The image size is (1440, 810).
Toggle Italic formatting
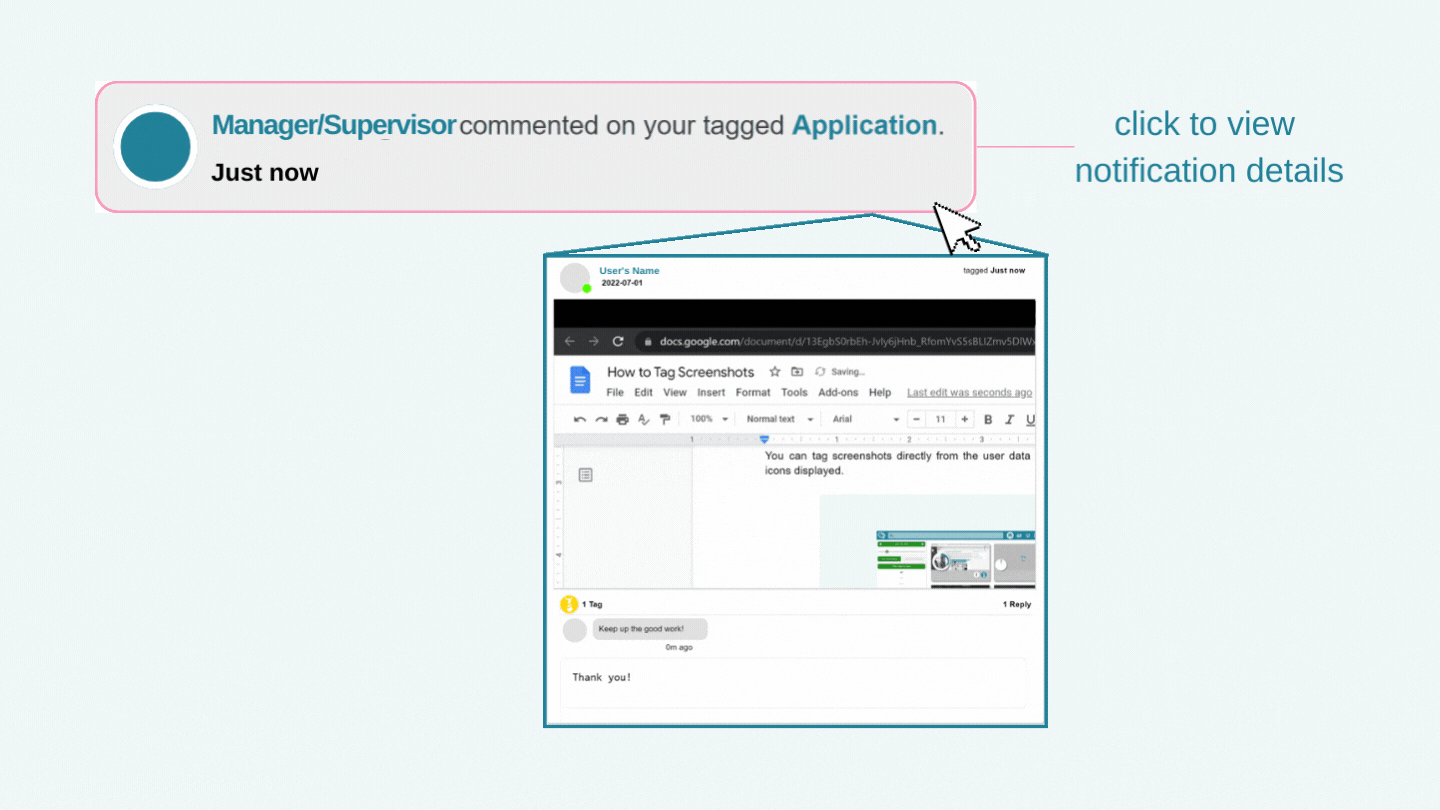1010,420
